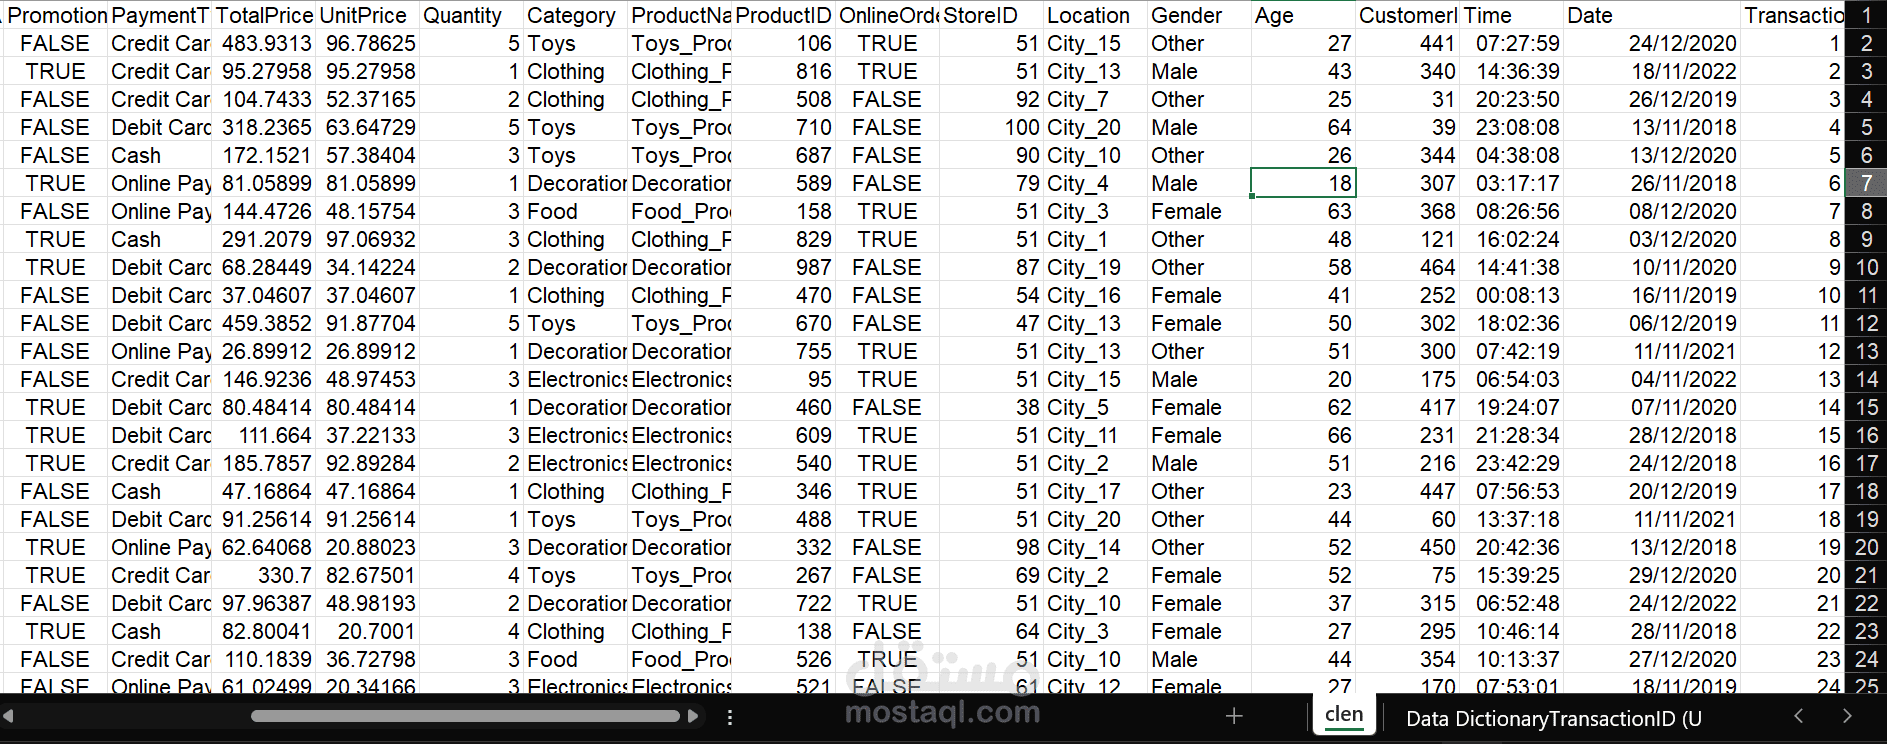The height and width of the screenshot is (744, 1887).
Task: Click total price cell 483.9313
Action: click(x=263, y=44)
